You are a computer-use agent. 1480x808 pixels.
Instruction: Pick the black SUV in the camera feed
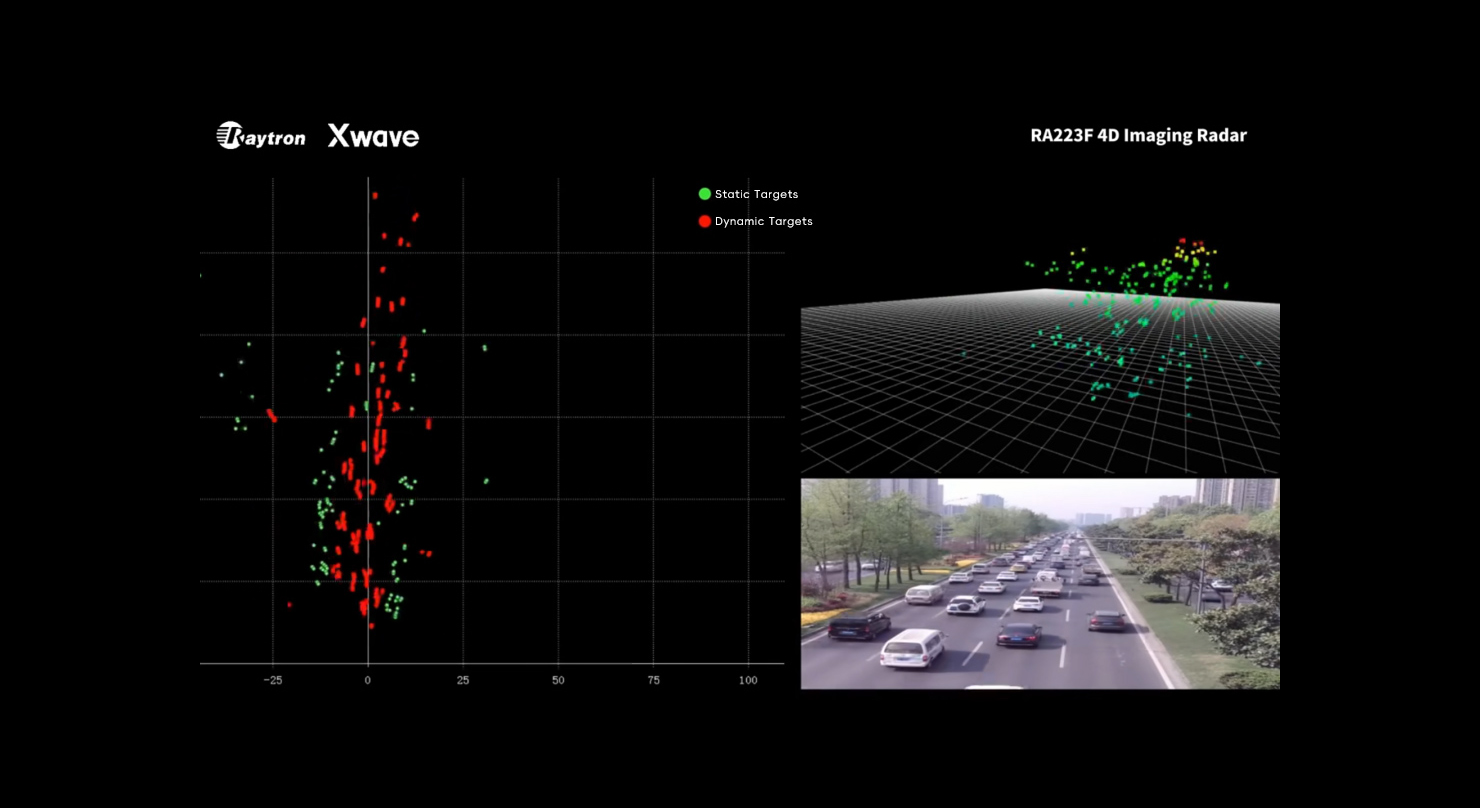tap(858, 626)
